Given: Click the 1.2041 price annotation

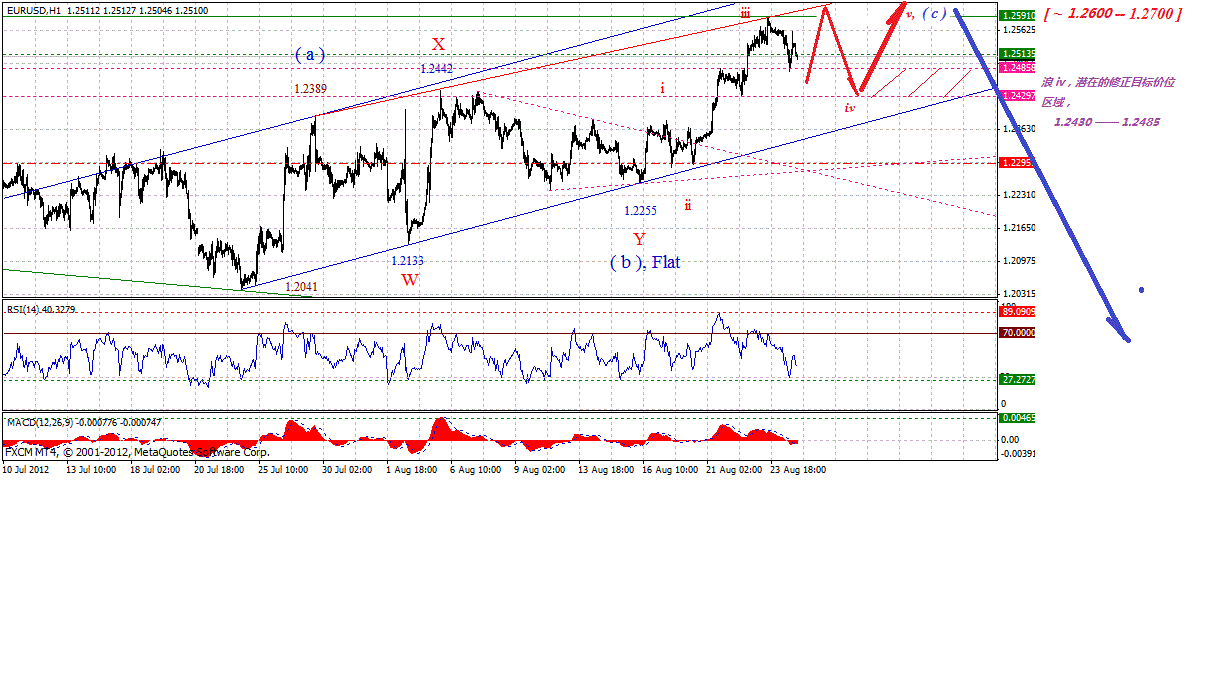Looking at the screenshot, I should pos(302,287).
